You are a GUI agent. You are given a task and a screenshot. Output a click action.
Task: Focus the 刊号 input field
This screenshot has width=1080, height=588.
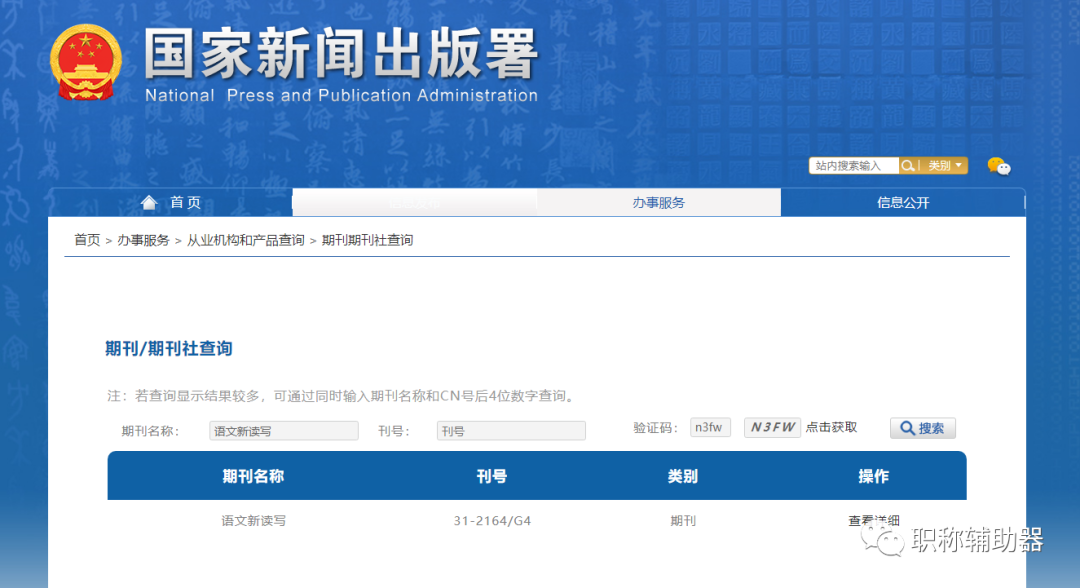tap(511, 431)
